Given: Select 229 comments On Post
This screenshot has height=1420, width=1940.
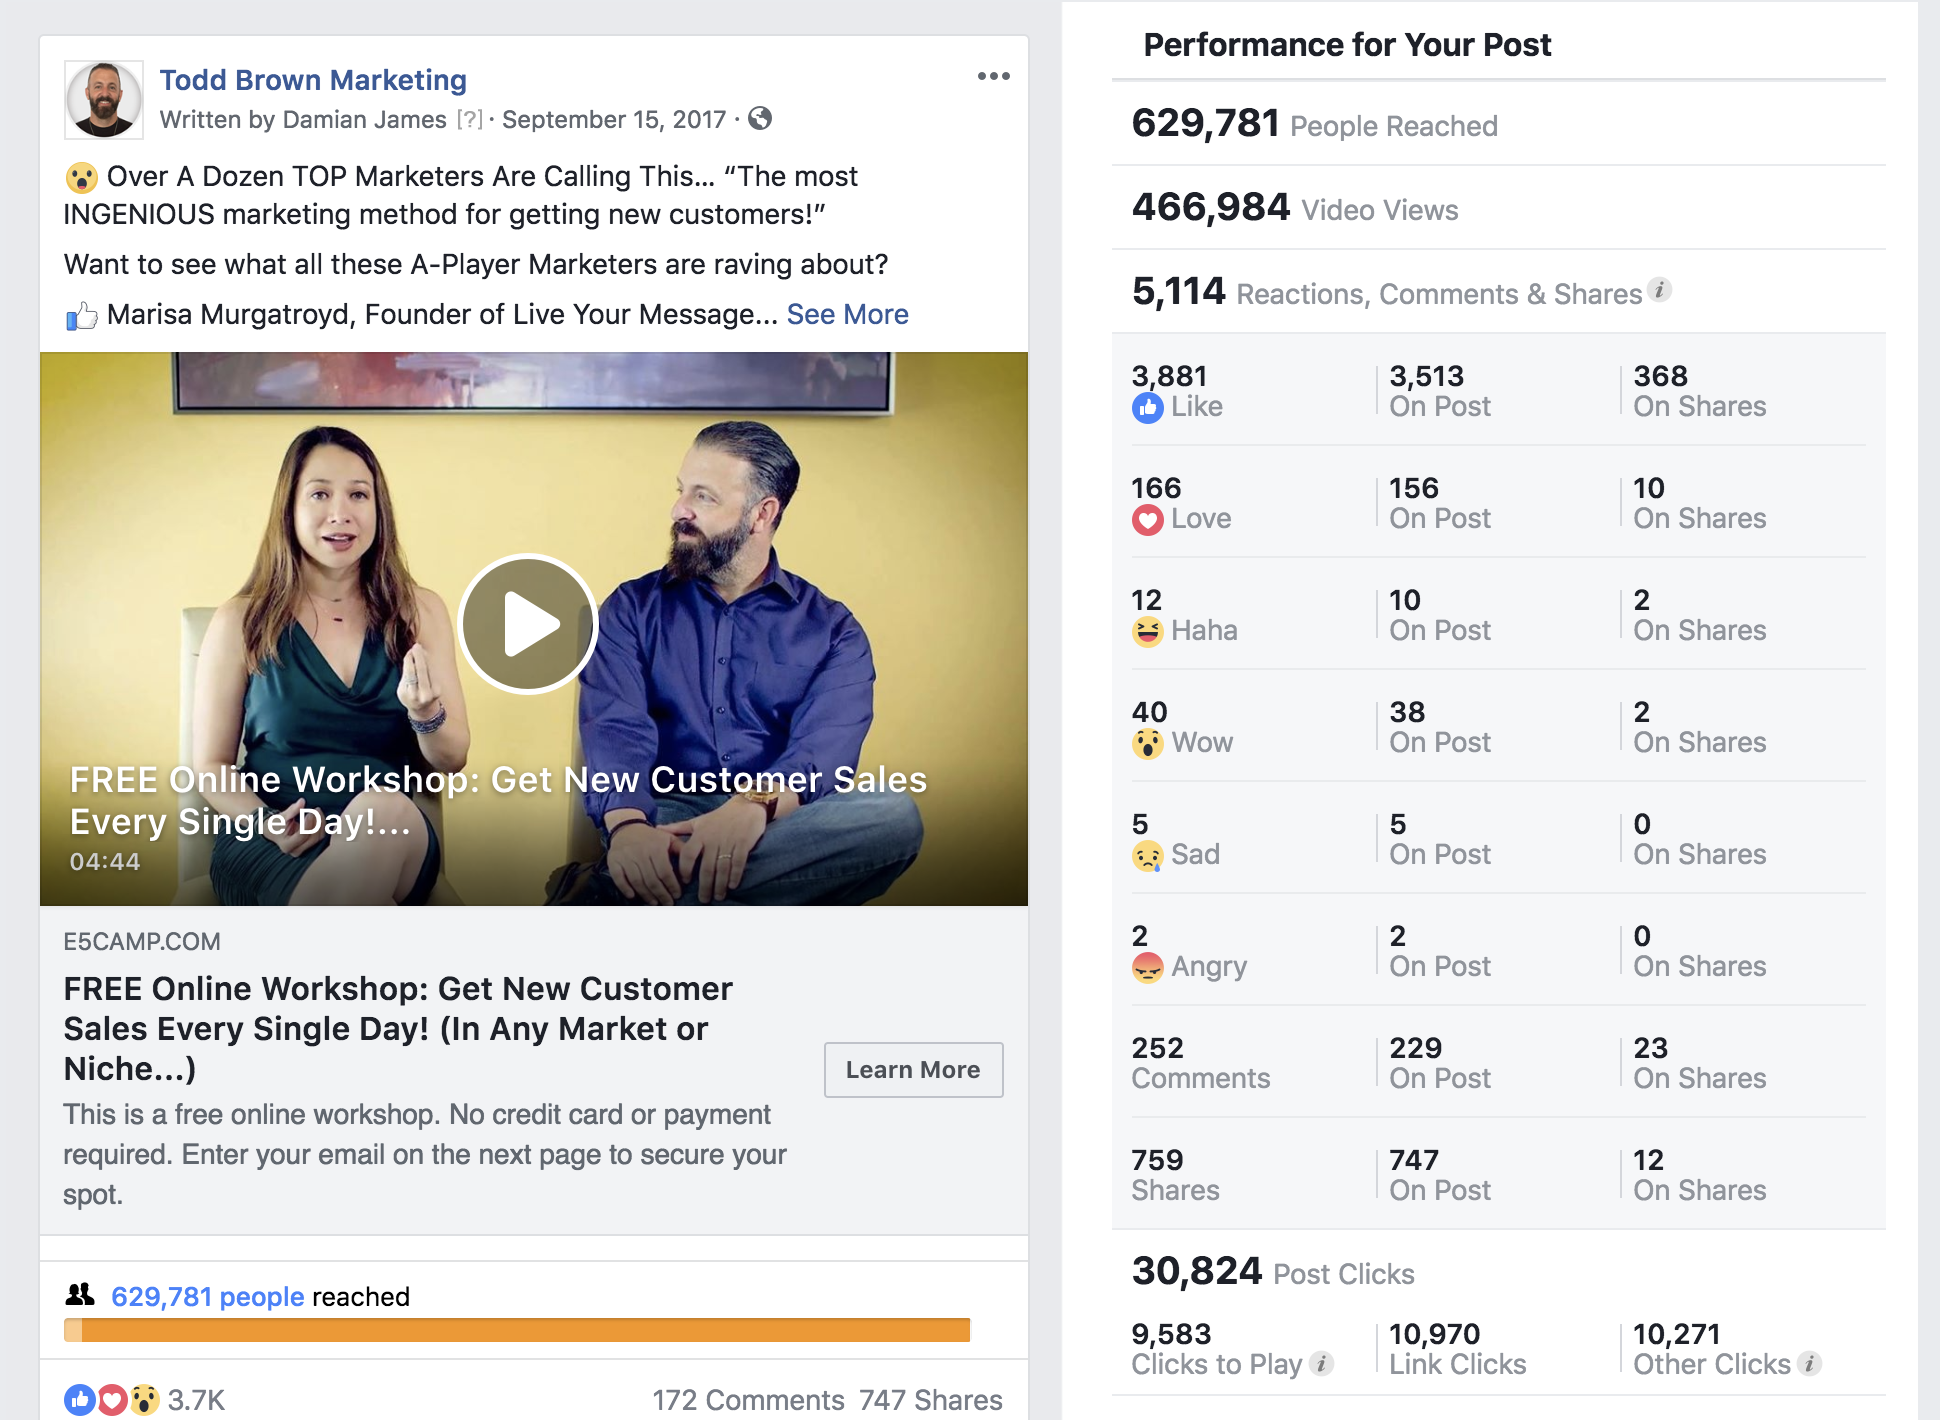Looking at the screenshot, I should (1415, 1048).
